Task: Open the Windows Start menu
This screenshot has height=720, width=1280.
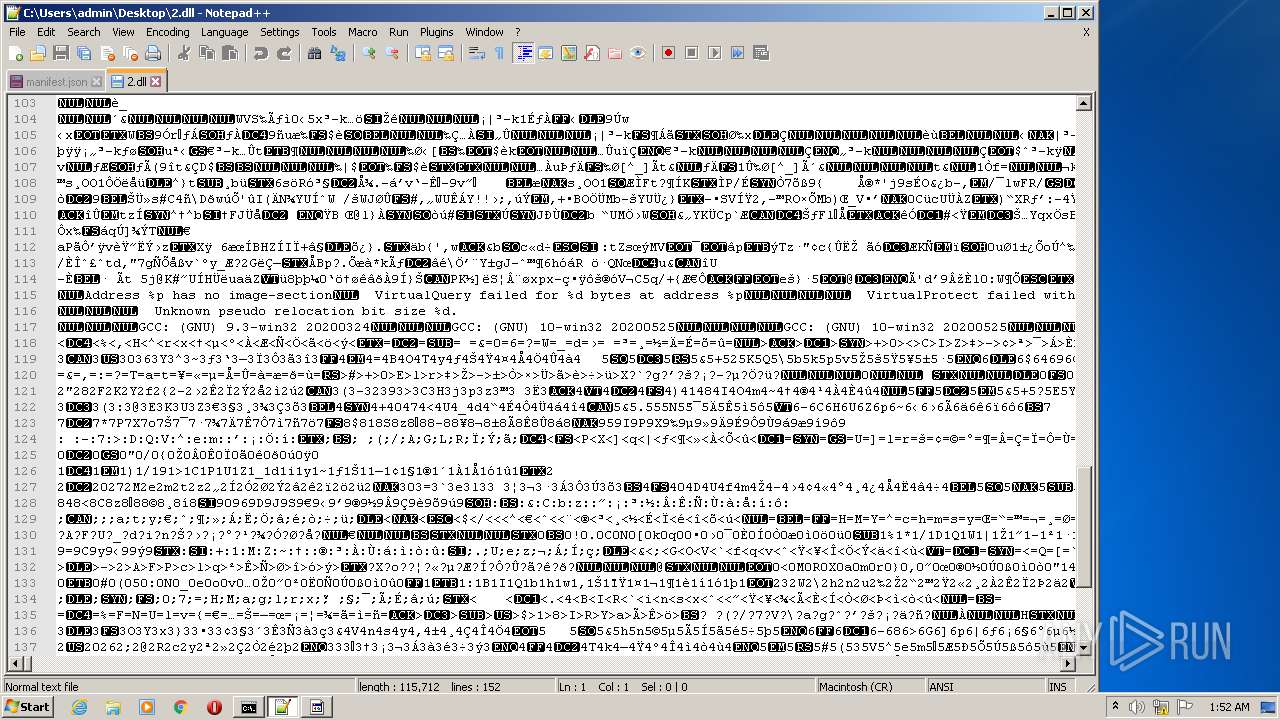Action: pyautogui.click(x=28, y=707)
